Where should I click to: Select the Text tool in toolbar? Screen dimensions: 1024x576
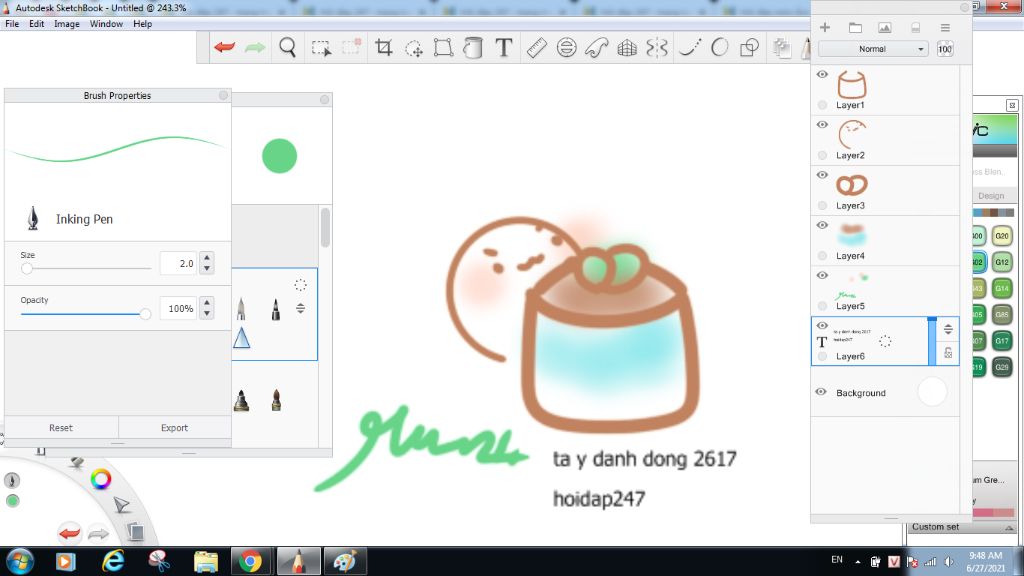point(504,47)
